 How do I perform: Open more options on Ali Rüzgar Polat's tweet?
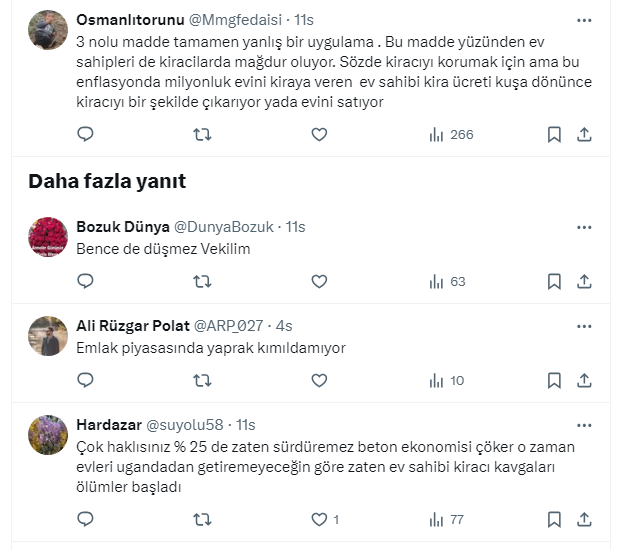coord(584,325)
